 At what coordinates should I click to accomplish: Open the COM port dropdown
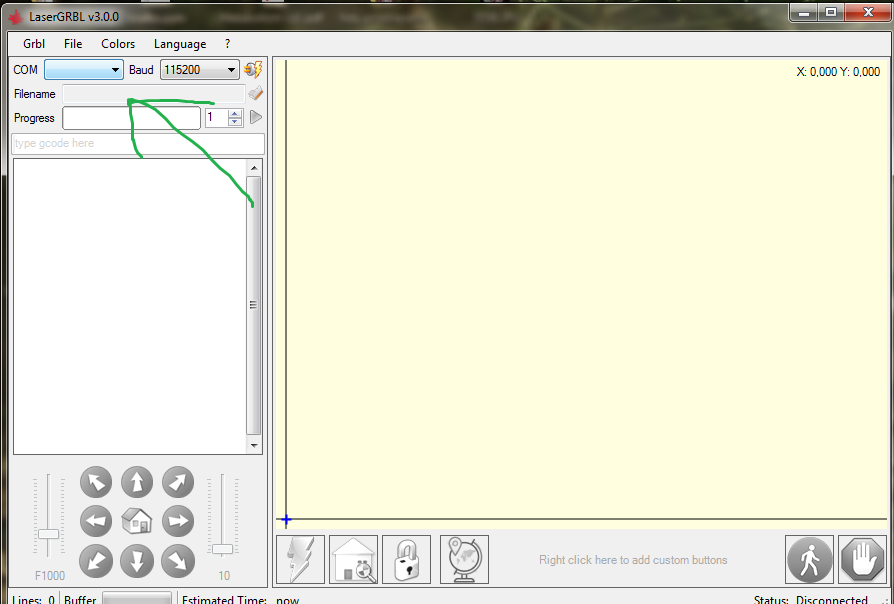click(84, 70)
